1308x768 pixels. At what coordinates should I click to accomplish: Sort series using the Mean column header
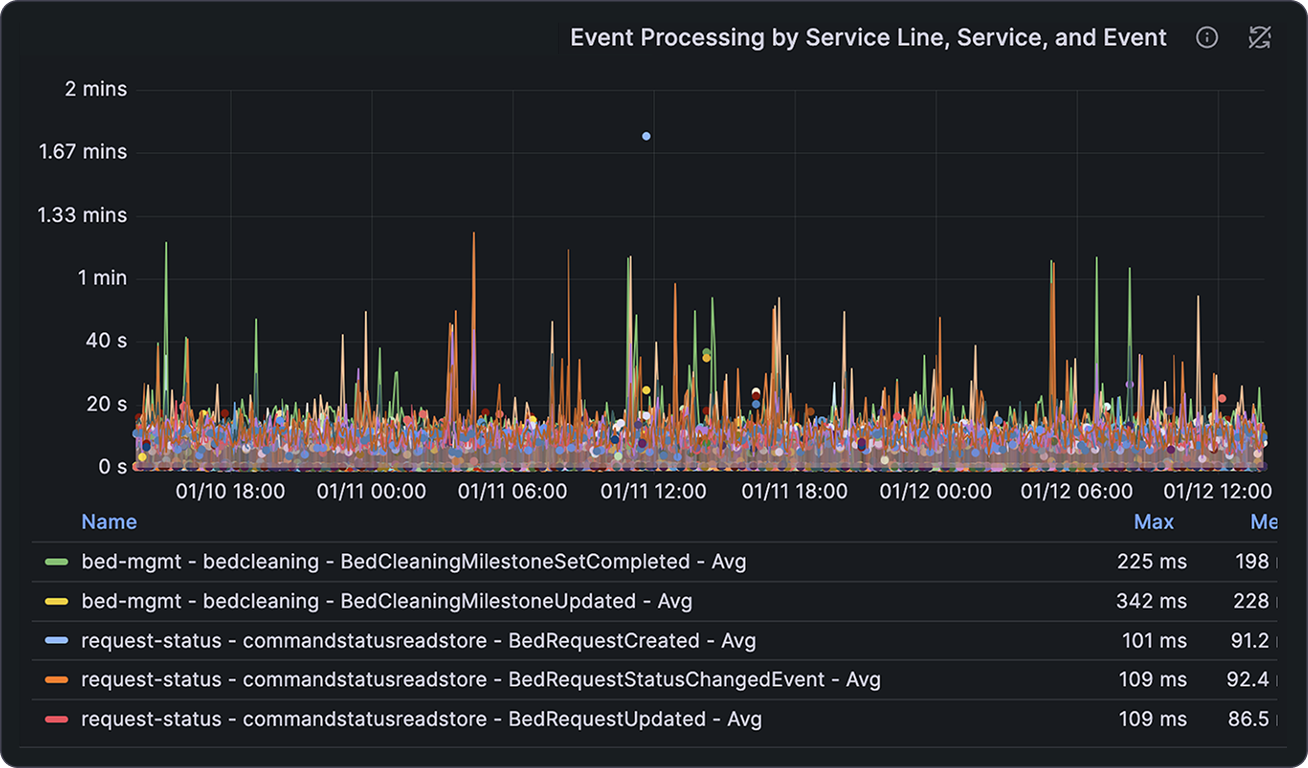(1264, 521)
